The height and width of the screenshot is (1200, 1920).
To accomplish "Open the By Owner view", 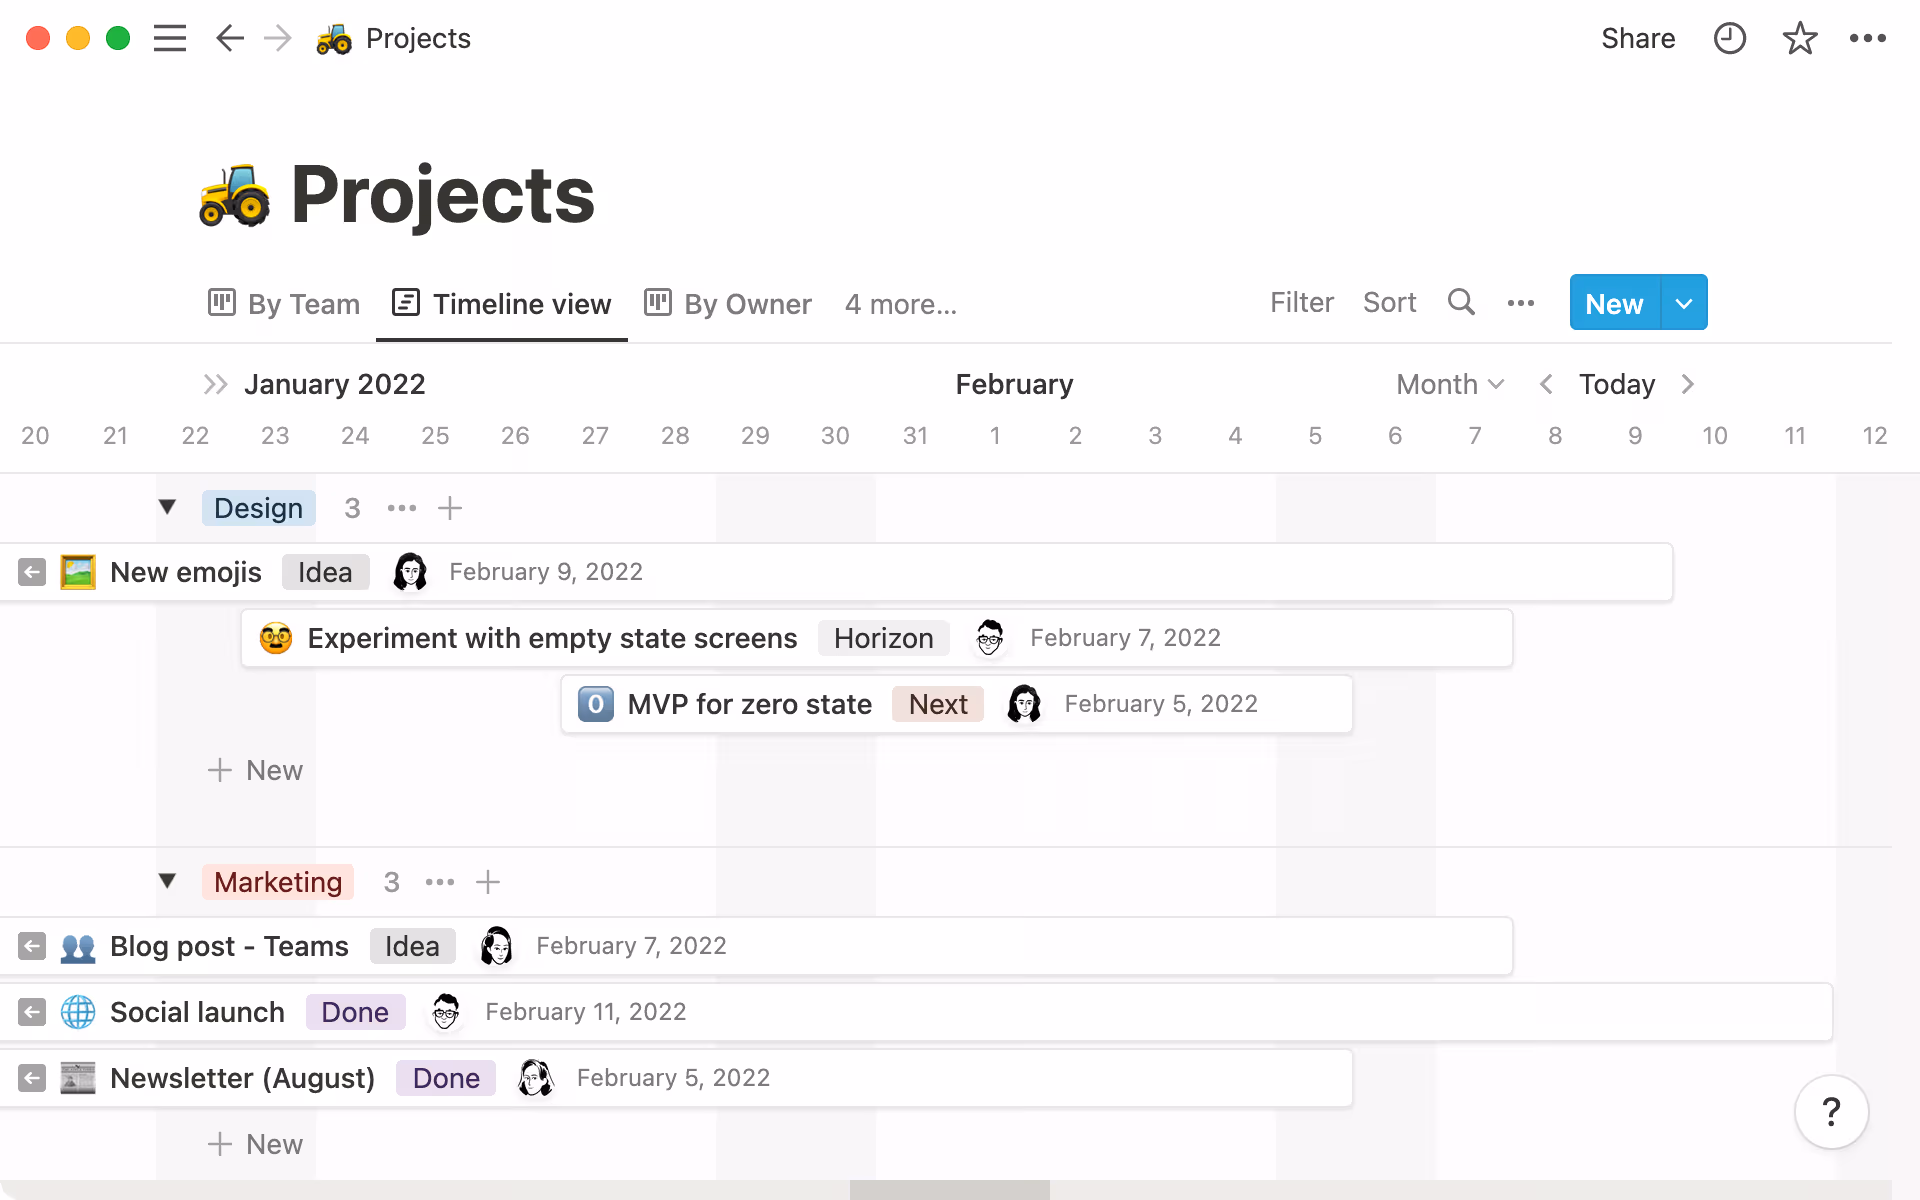I will [727, 304].
